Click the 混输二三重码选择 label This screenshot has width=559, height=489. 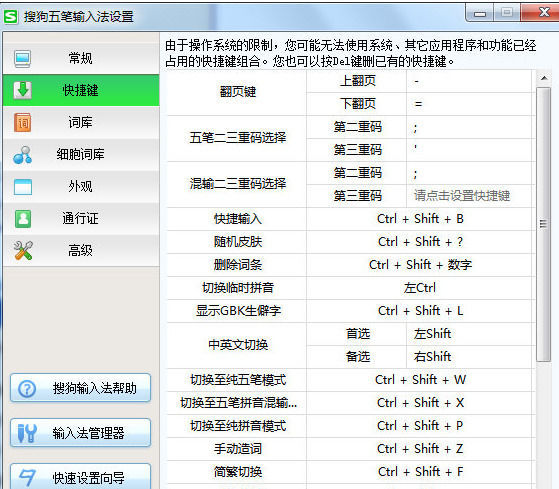click(238, 184)
